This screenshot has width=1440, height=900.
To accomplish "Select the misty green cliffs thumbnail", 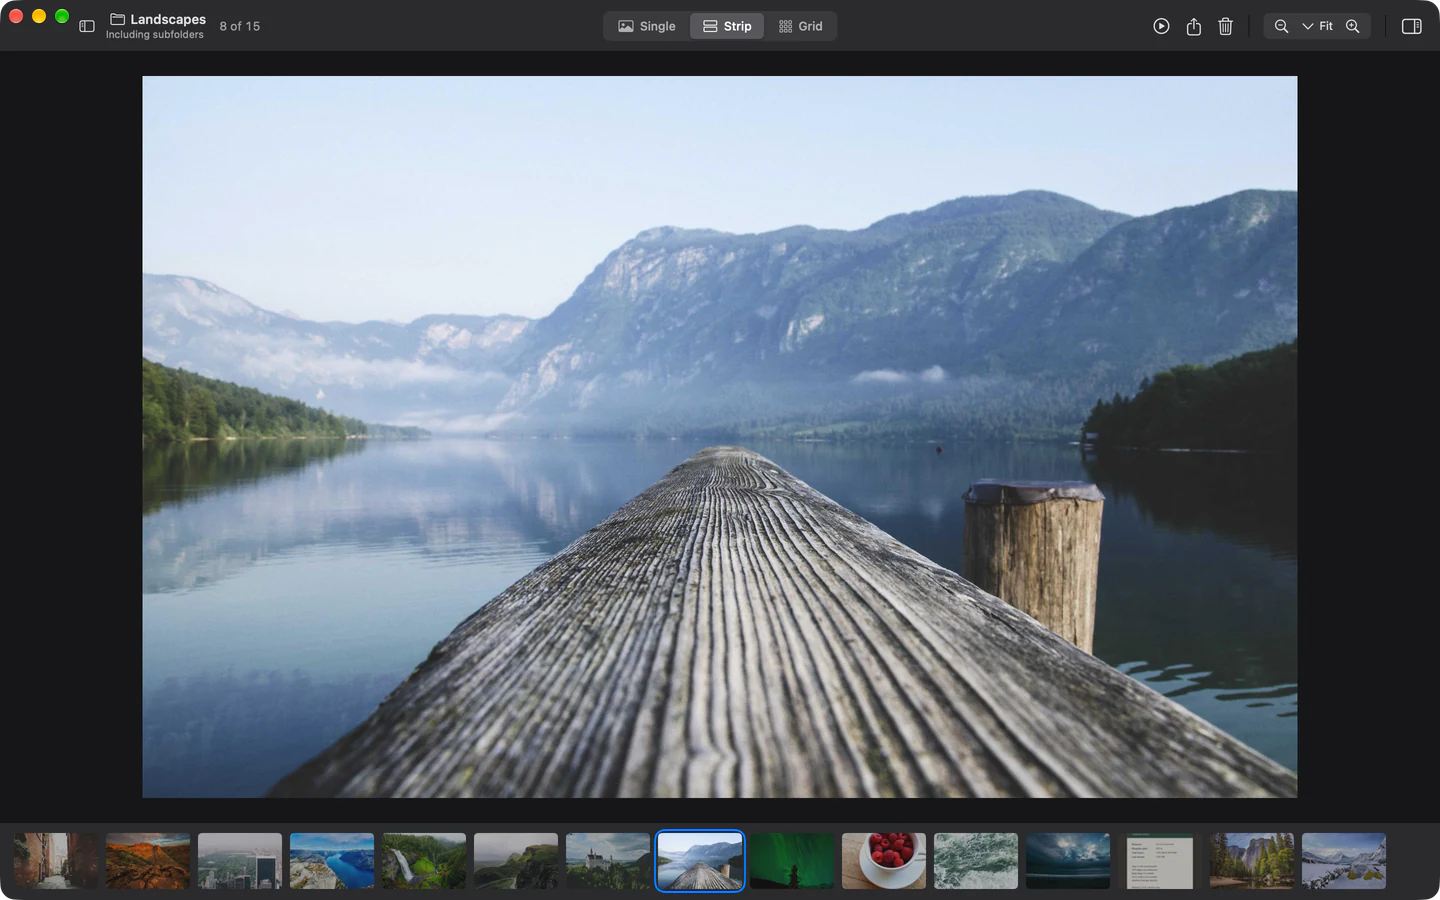I will (516, 861).
